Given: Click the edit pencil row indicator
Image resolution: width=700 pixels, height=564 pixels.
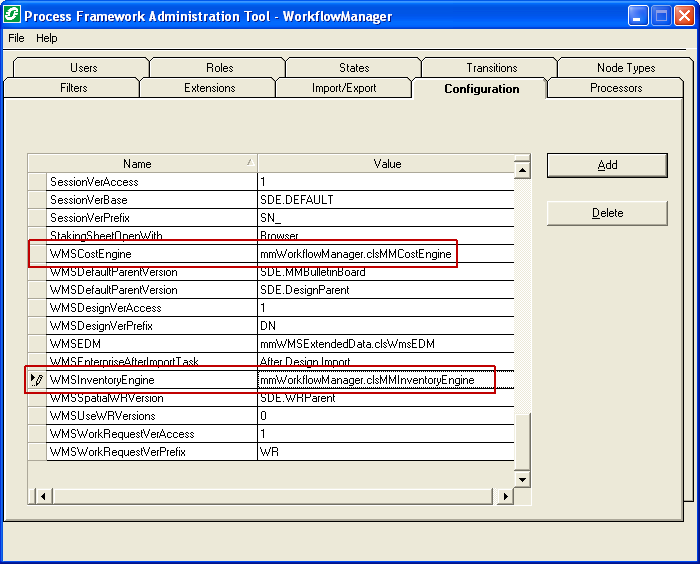Looking at the screenshot, I should click(37, 380).
